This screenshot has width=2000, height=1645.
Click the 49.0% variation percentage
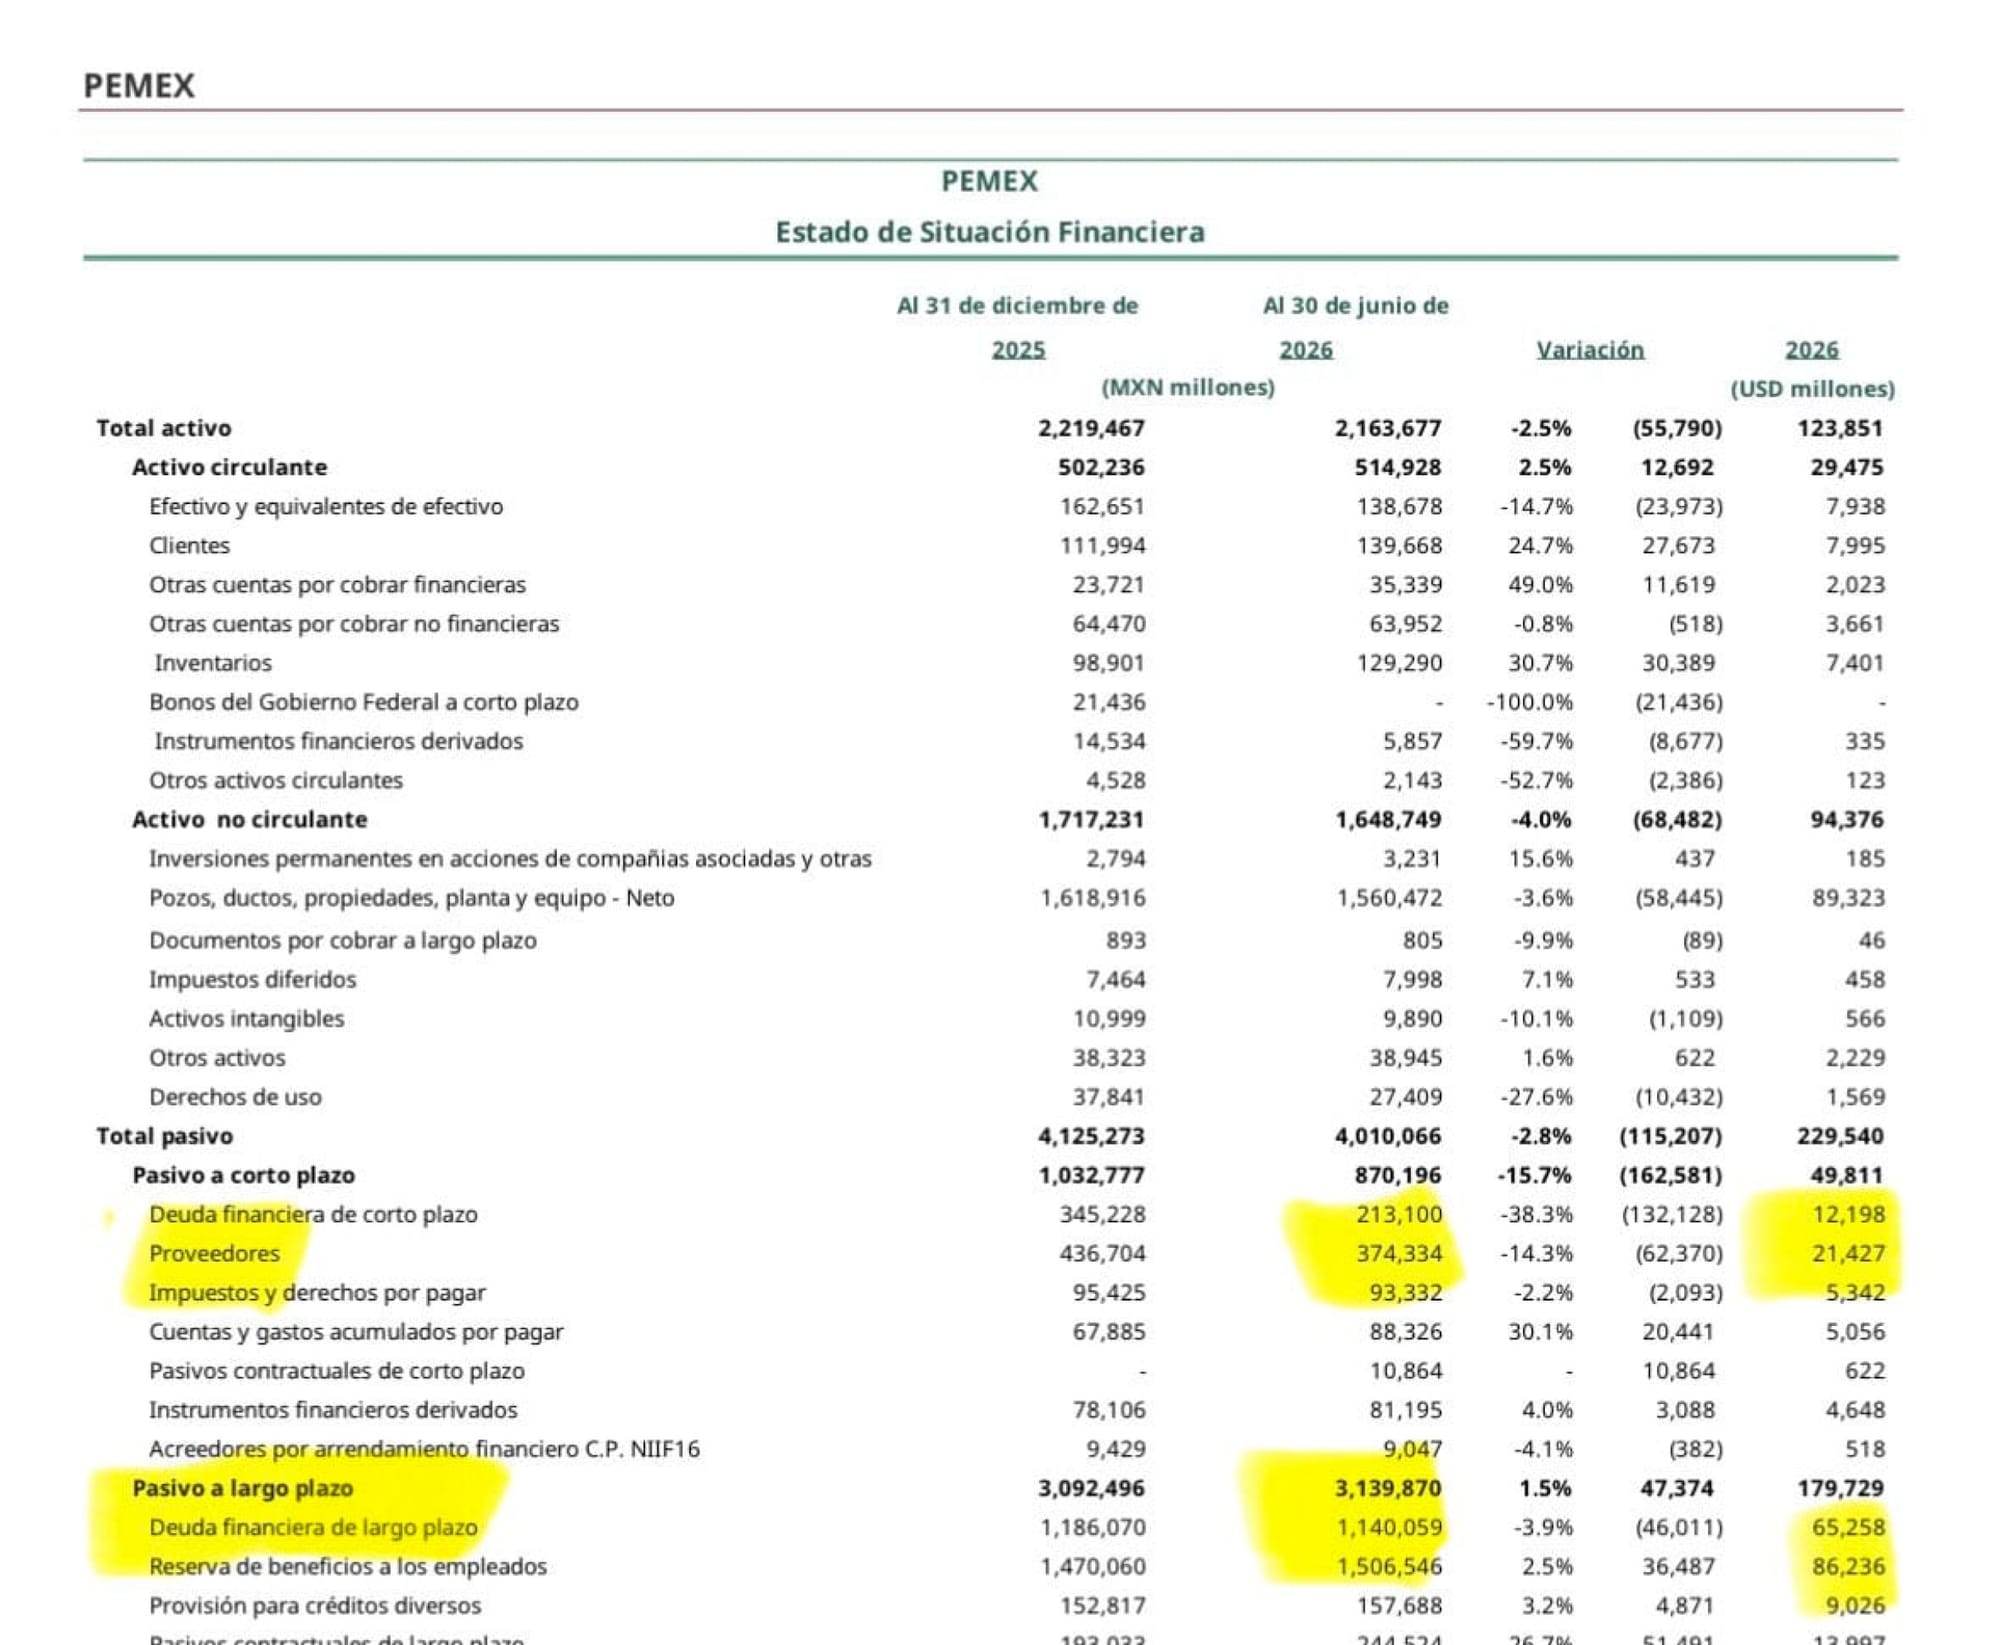(x=1540, y=585)
